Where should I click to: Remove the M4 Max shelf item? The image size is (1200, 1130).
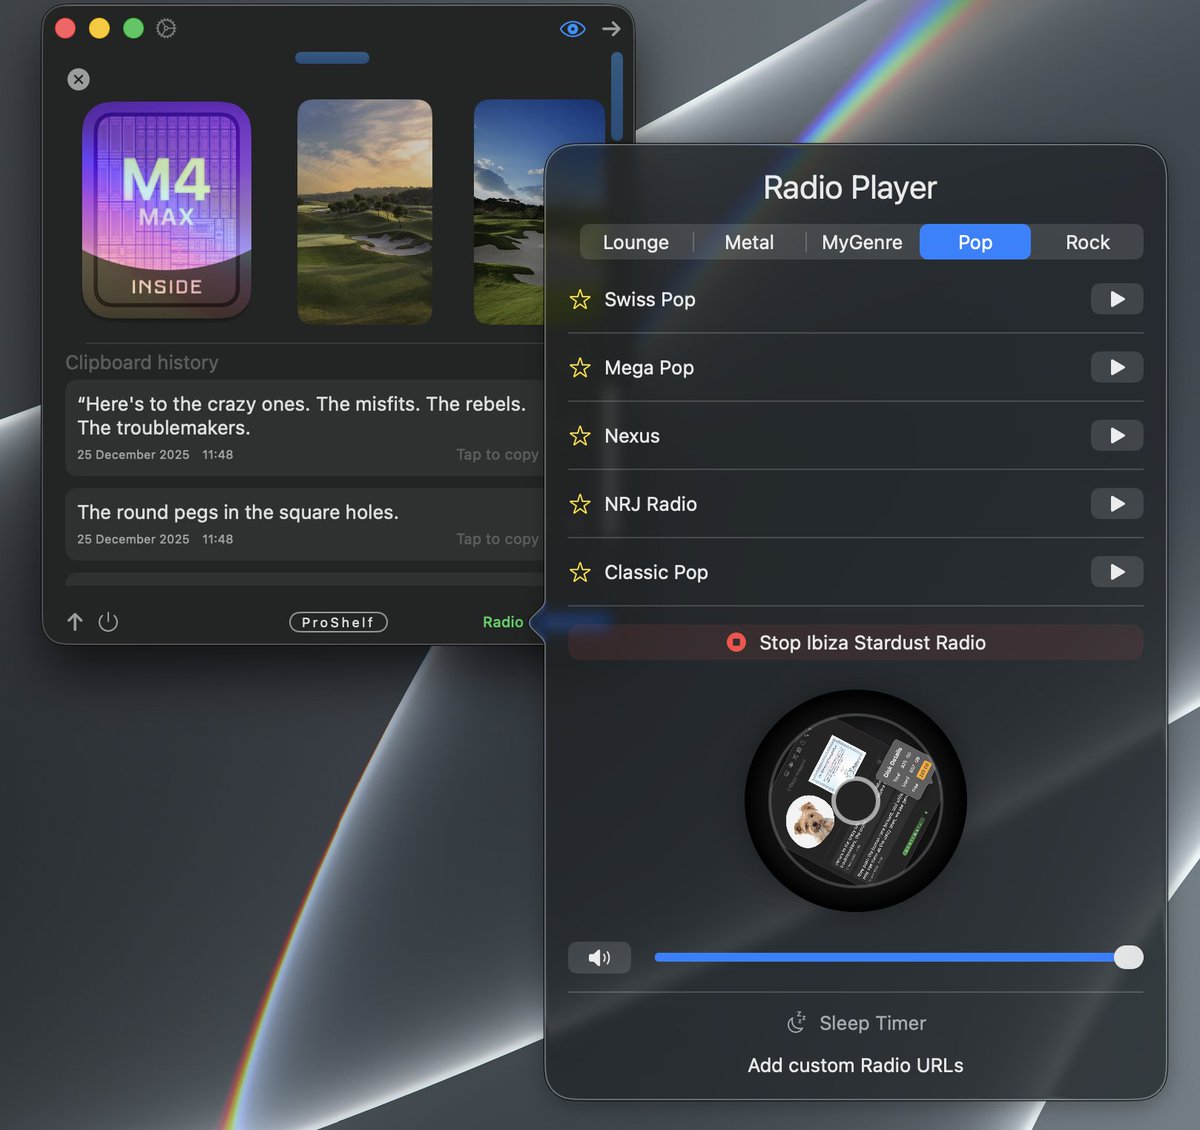point(78,79)
